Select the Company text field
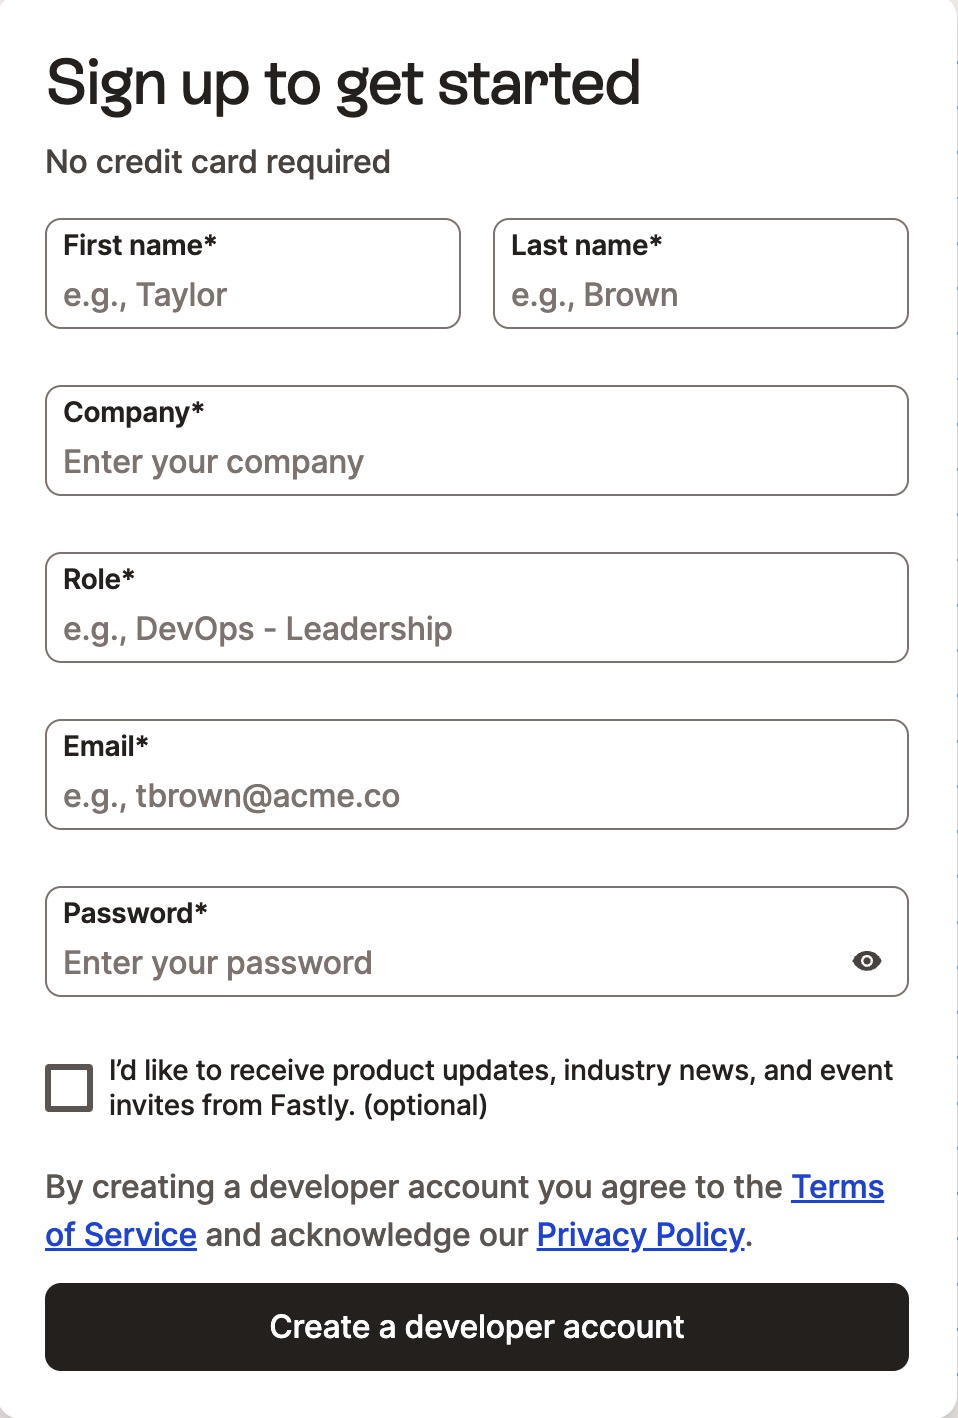The image size is (958, 1418). click(476, 462)
